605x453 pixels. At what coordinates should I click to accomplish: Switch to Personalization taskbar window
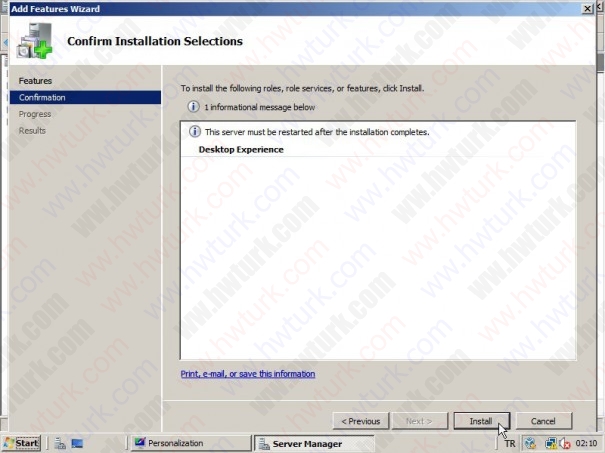pyautogui.click(x=191, y=443)
